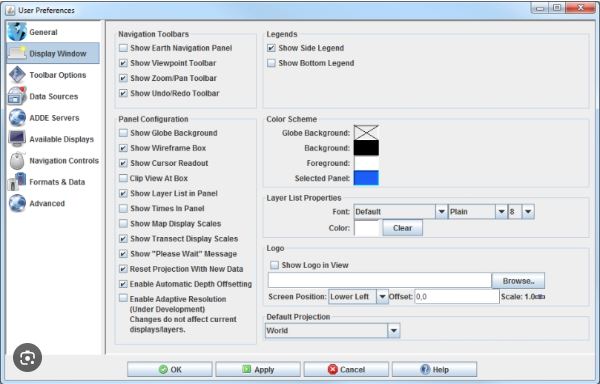Check Enable Adaptive Resolution
Screen dimensions: 600x384
click(x=123, y=298)
